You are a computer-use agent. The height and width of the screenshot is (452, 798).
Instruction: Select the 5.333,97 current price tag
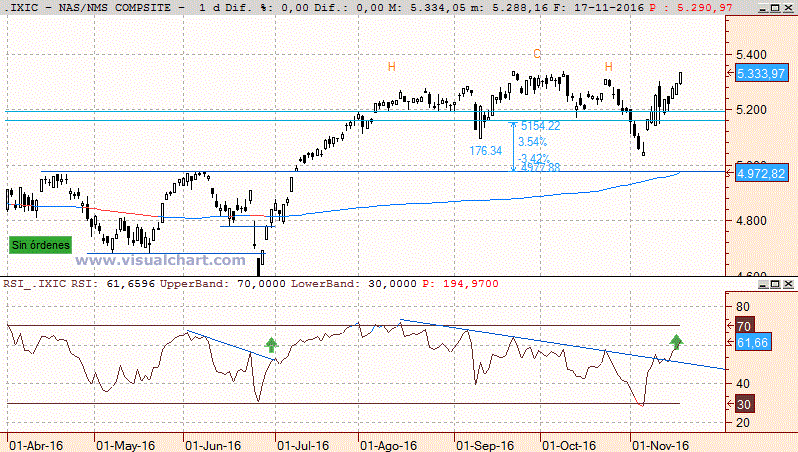(x=761, y=73)
